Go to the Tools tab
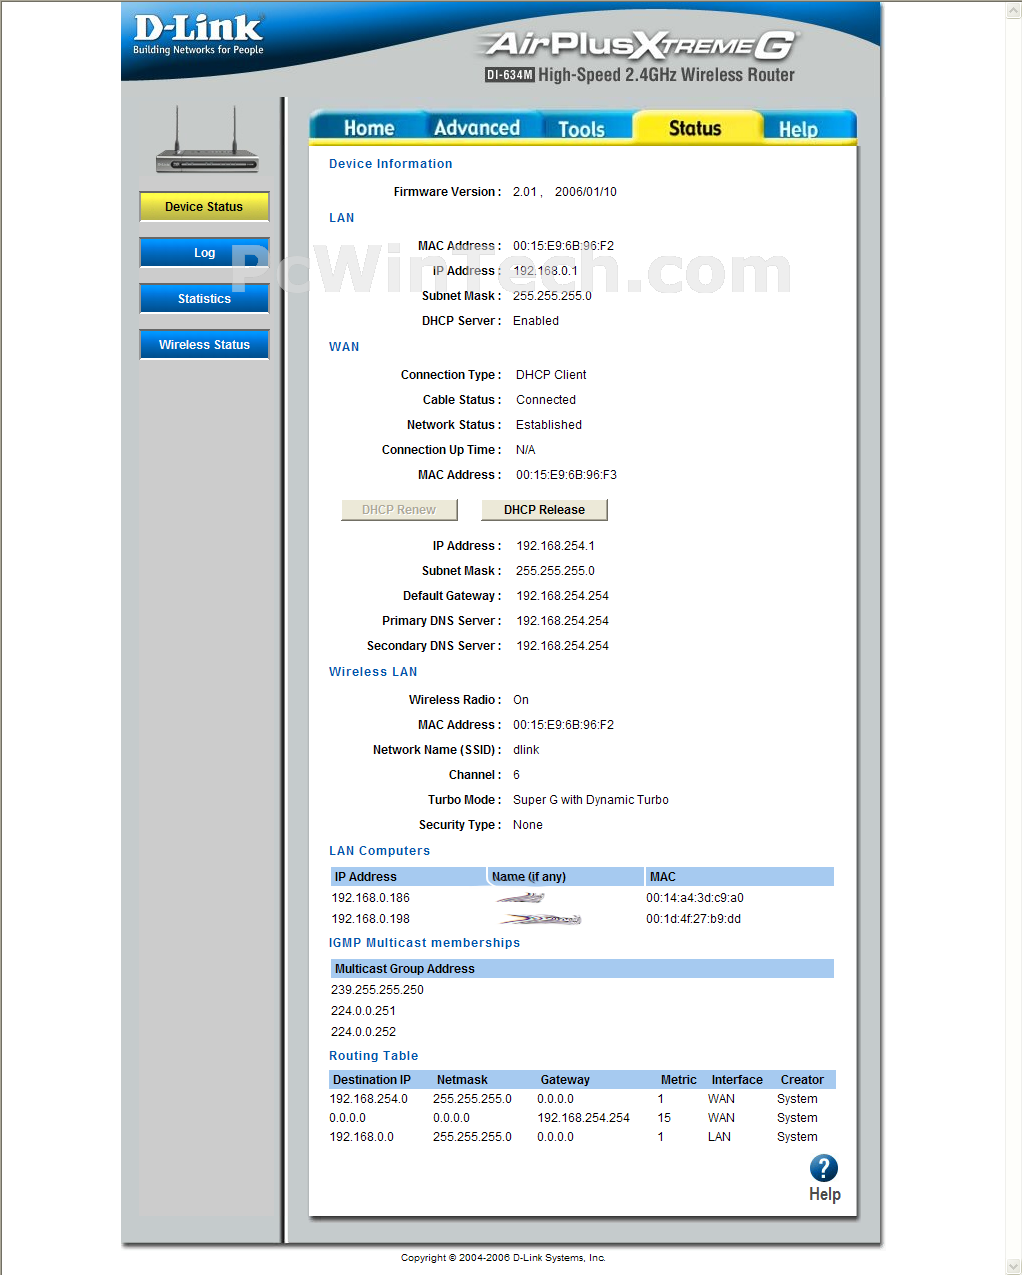Screen dimensions: 1022x1275 582,129
